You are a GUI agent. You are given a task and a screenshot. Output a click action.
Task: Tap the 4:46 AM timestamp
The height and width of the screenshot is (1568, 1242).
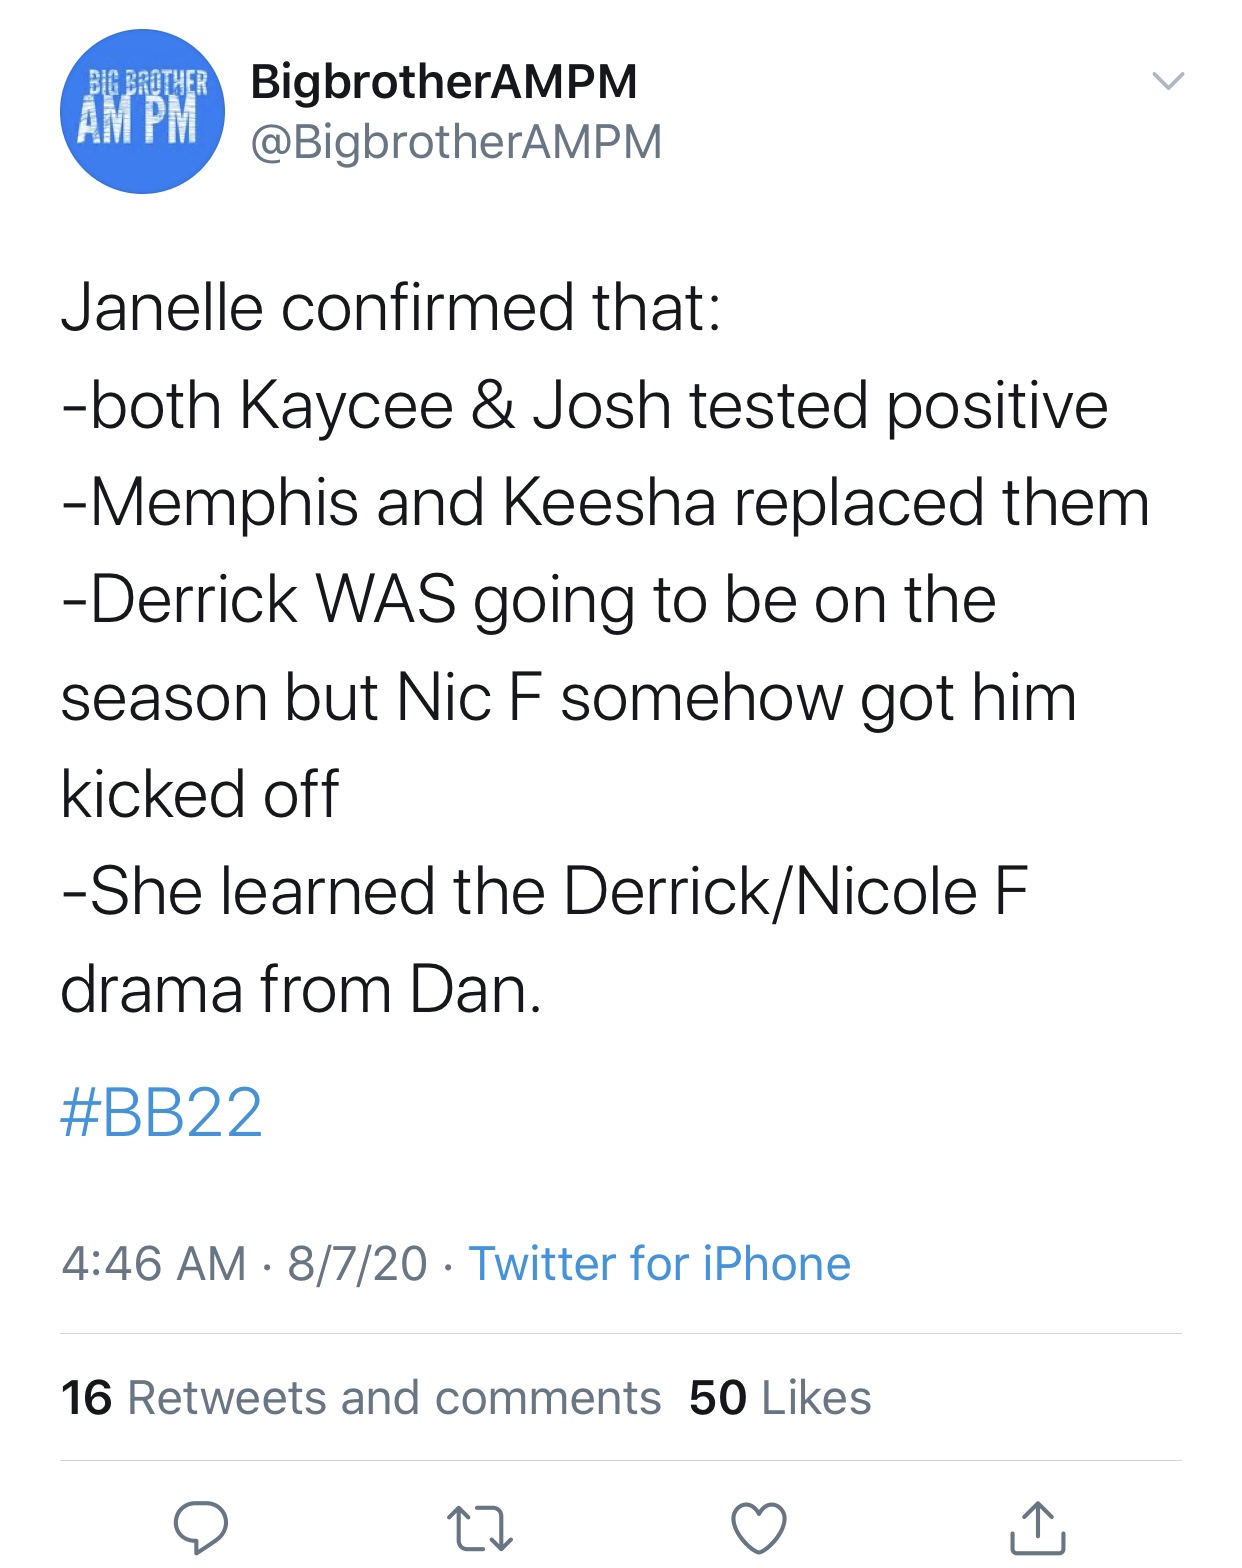coord(153,1263)
